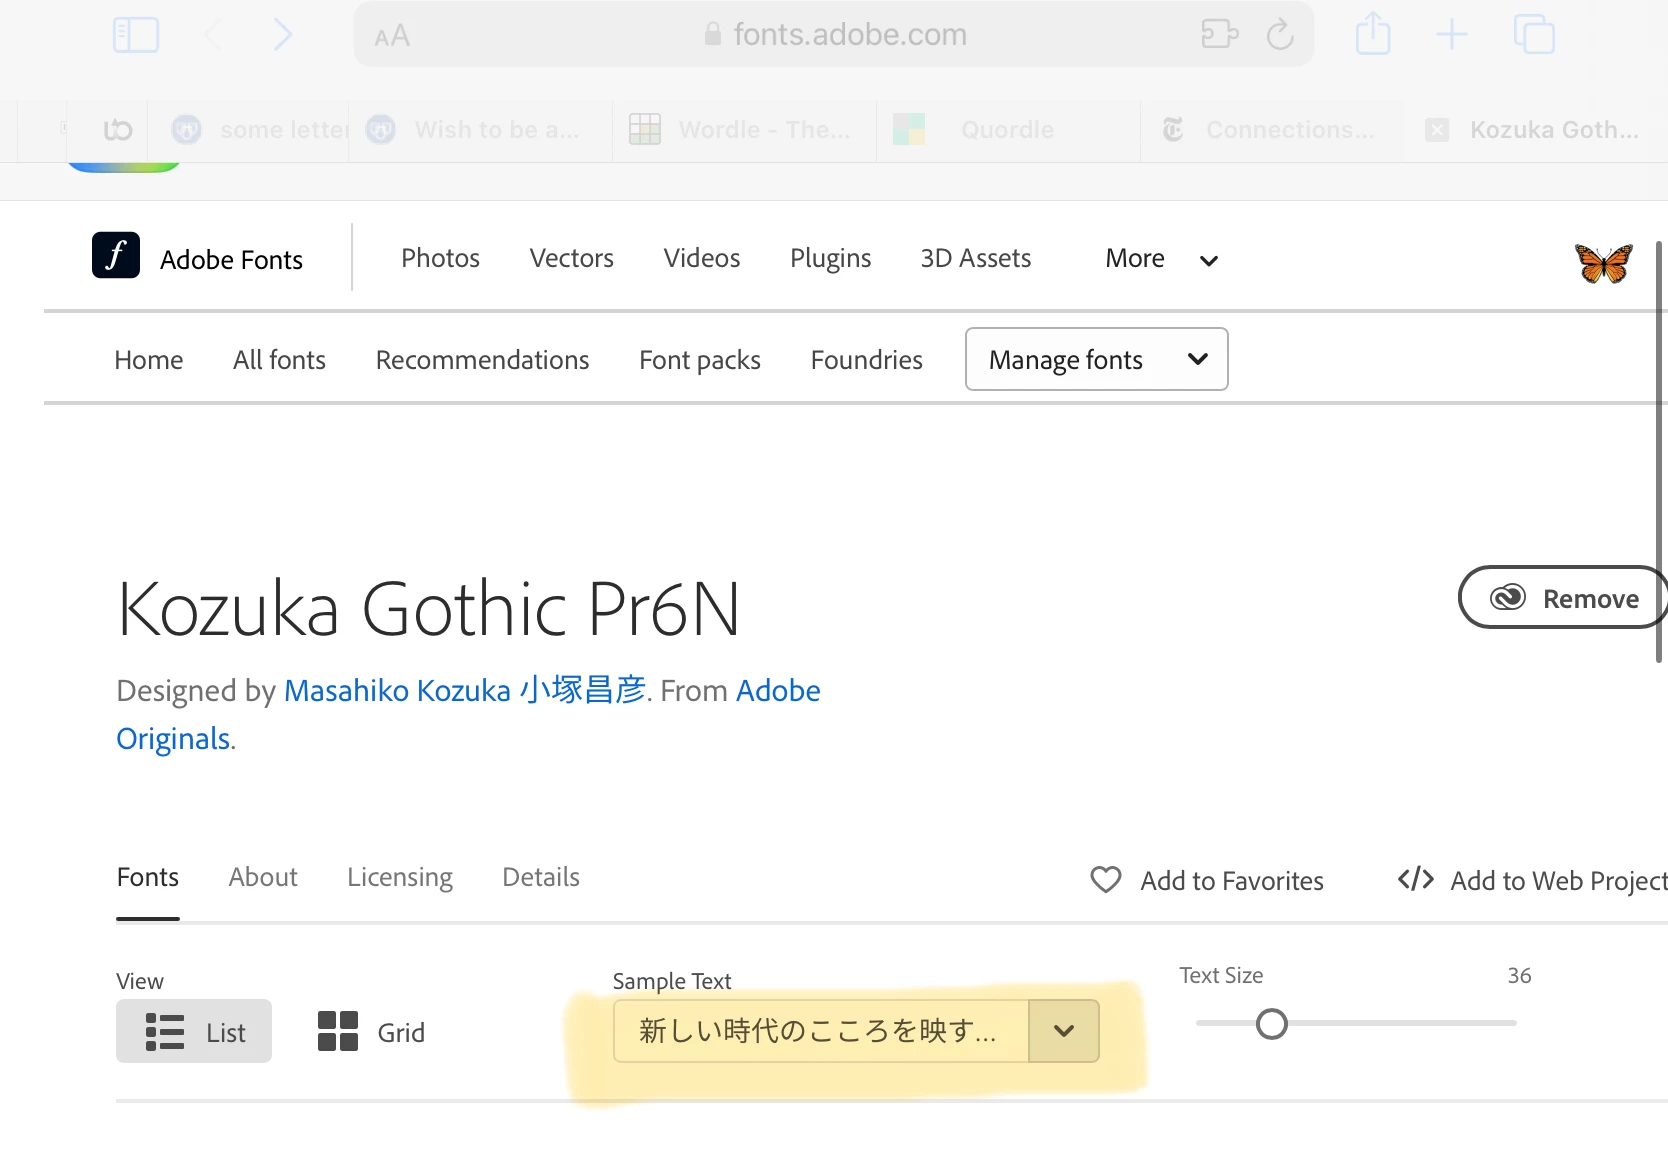Open the Vectors nav link

pyautogui.click(x=572, y=258)
